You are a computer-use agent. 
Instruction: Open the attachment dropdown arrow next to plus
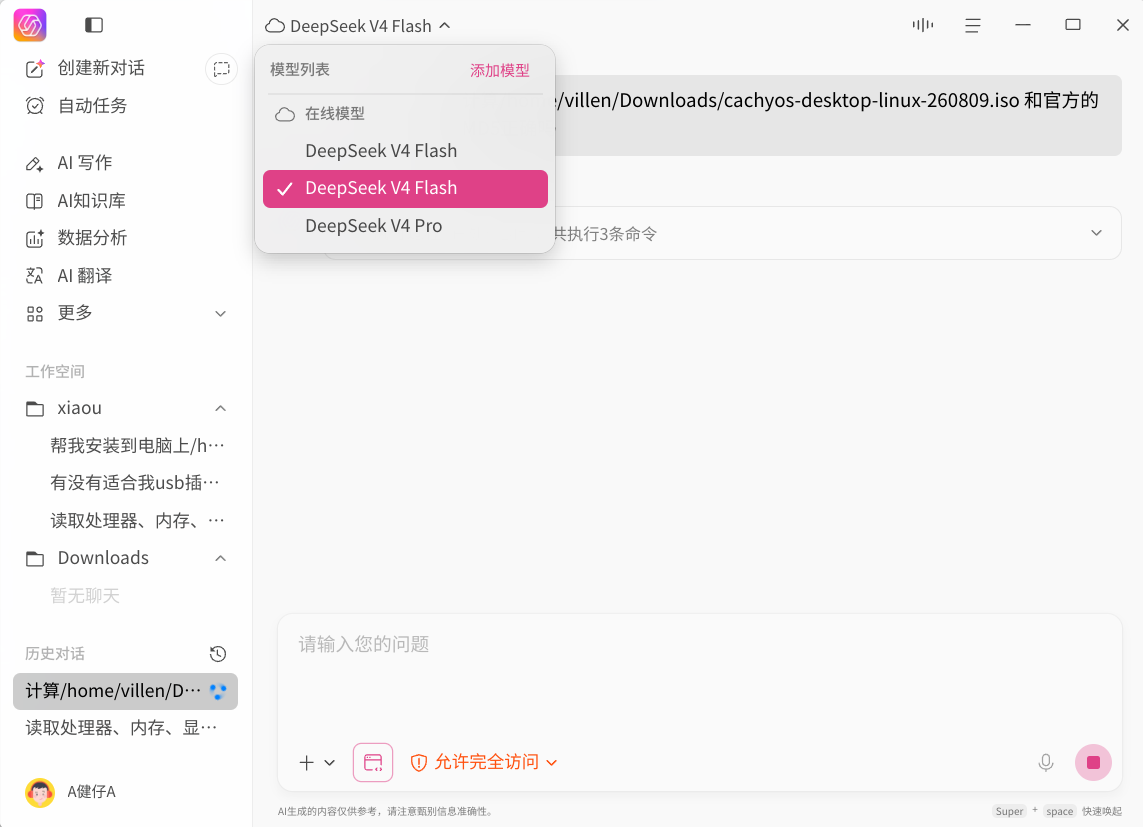[x=329, y=763]
